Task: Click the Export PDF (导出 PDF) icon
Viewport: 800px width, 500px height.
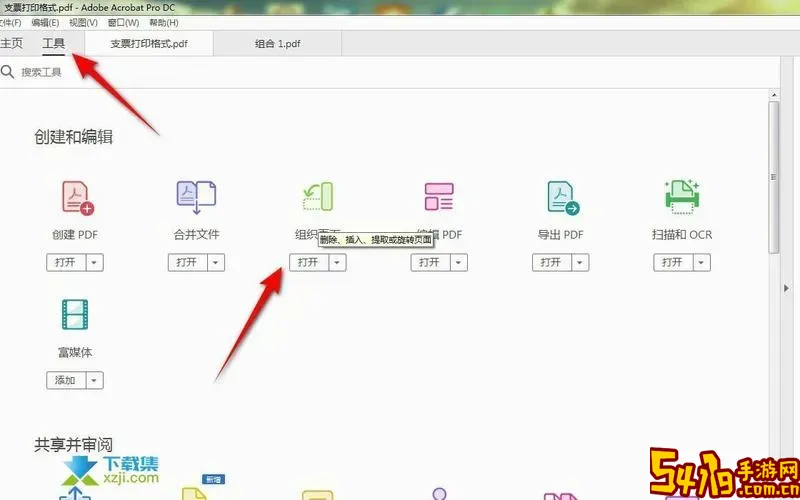Action: 563,197
